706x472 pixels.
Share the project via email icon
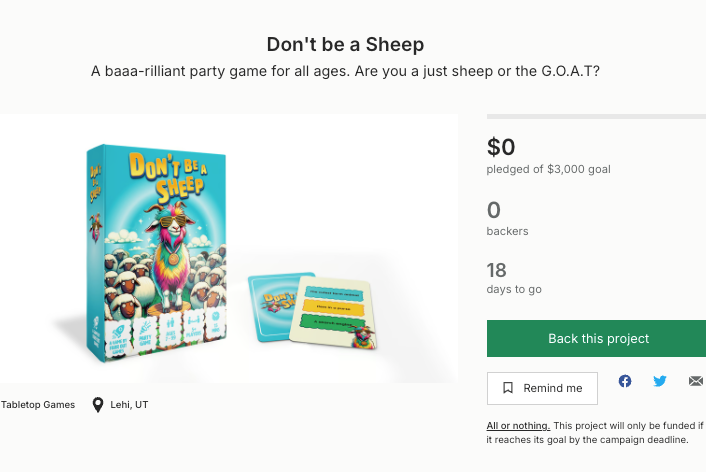696,381
